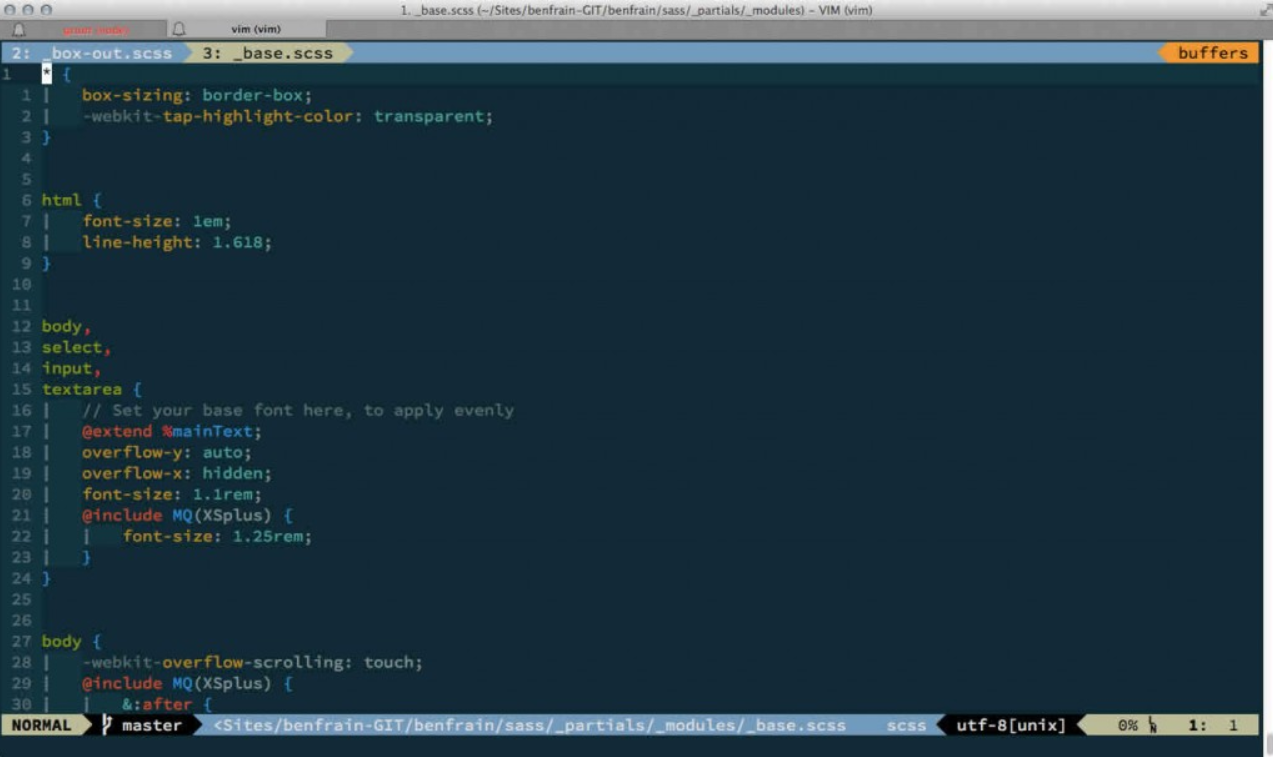Click the macOS window zoom button
This screenshot has height=757, width=1273.
tap(46, 9)
